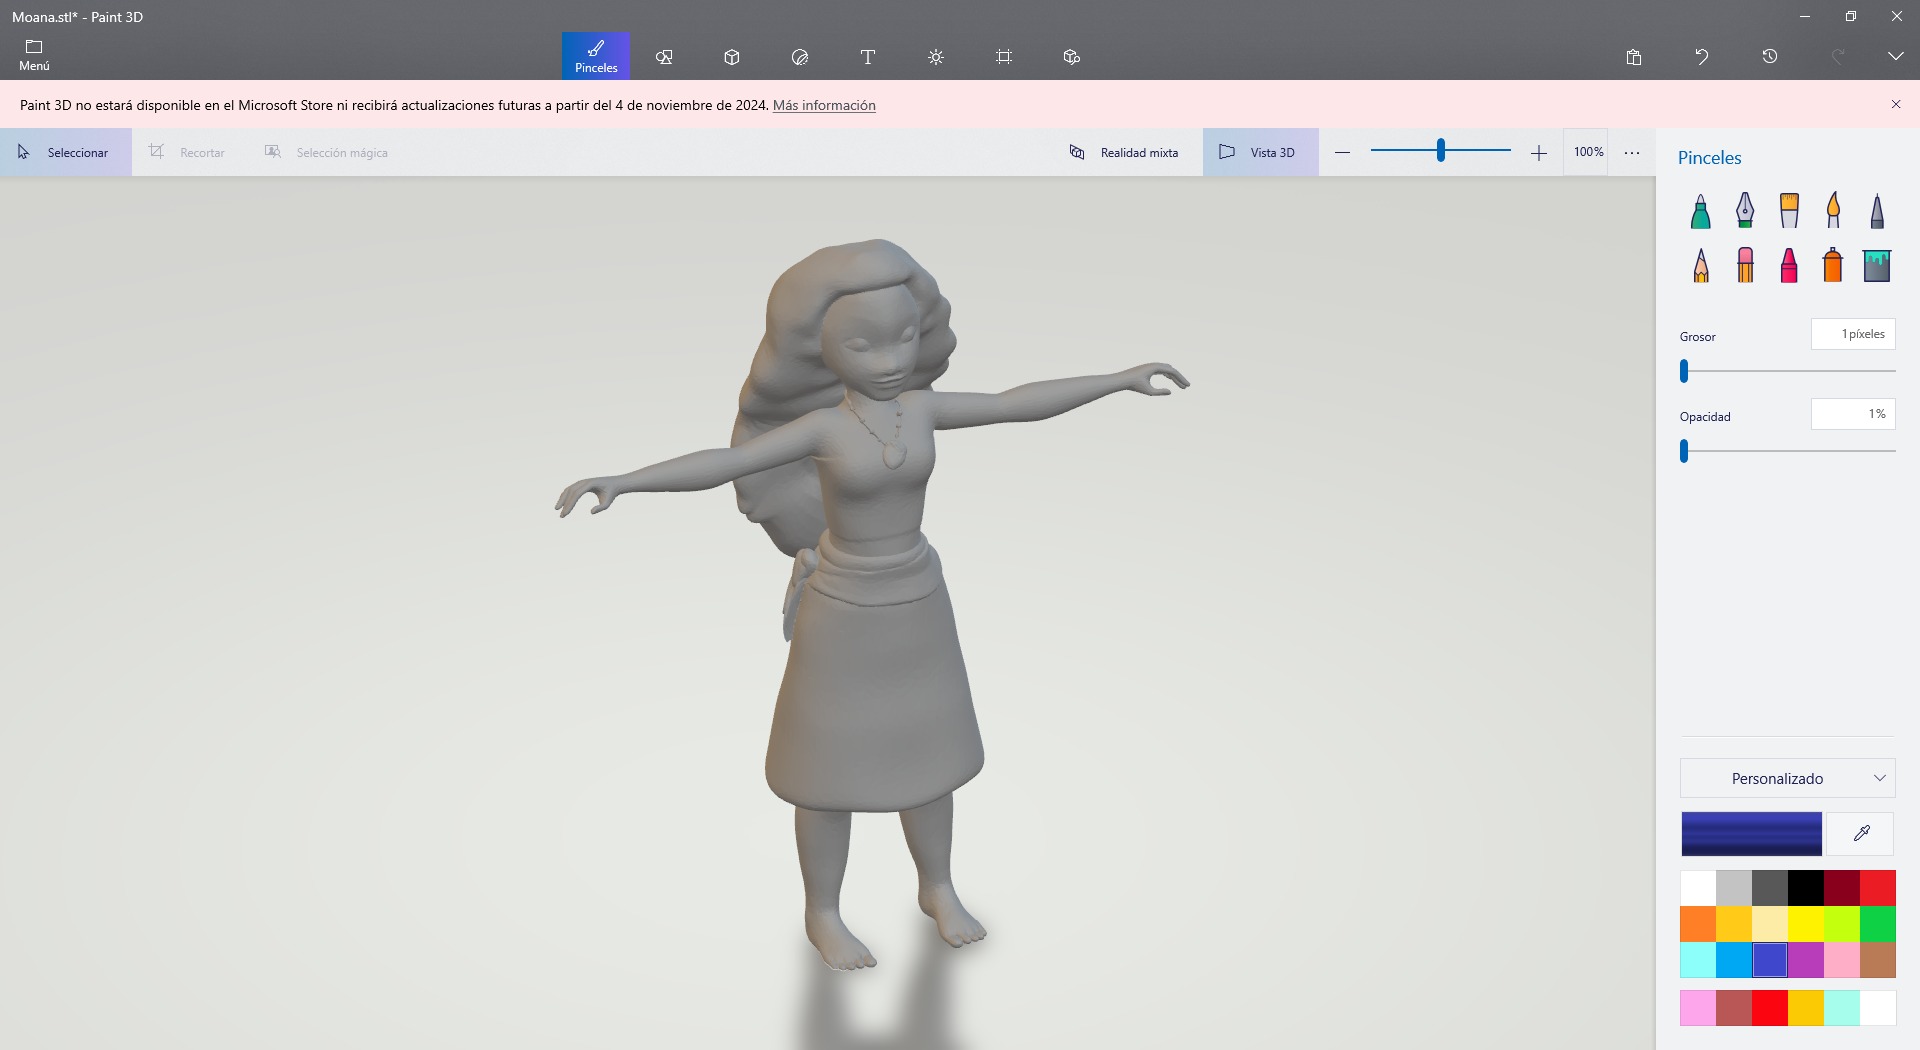Select the red Crayon brush
Viewport: 1920px width, 1050px height.
point(1789,265)
